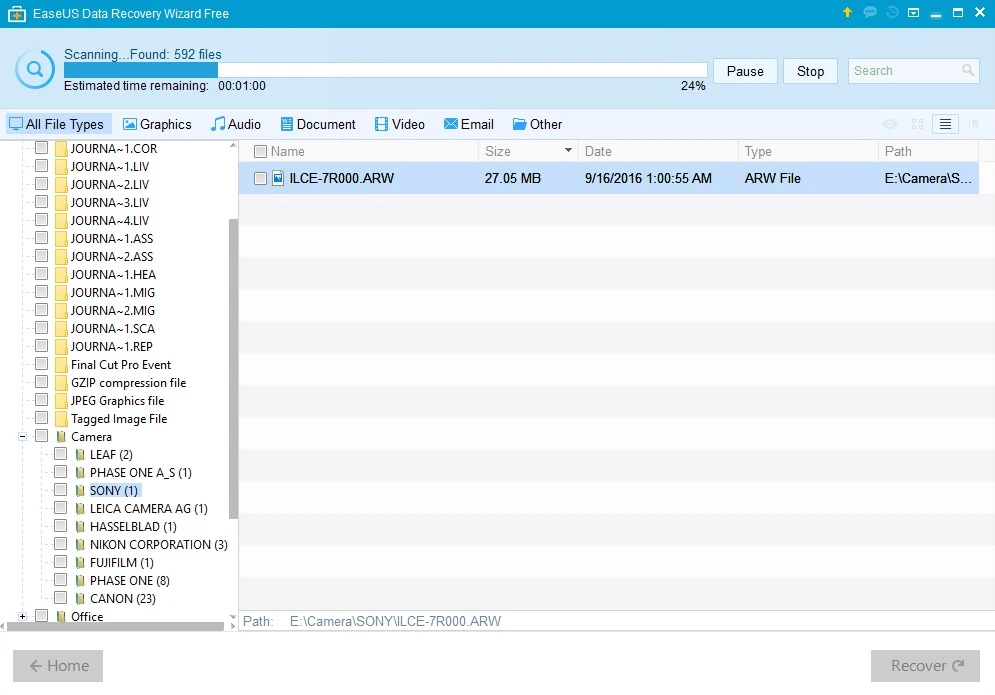Screen dimensions: 995x695
Task: Click the yellow upgrade arrow icon
Action: point(847,13)
